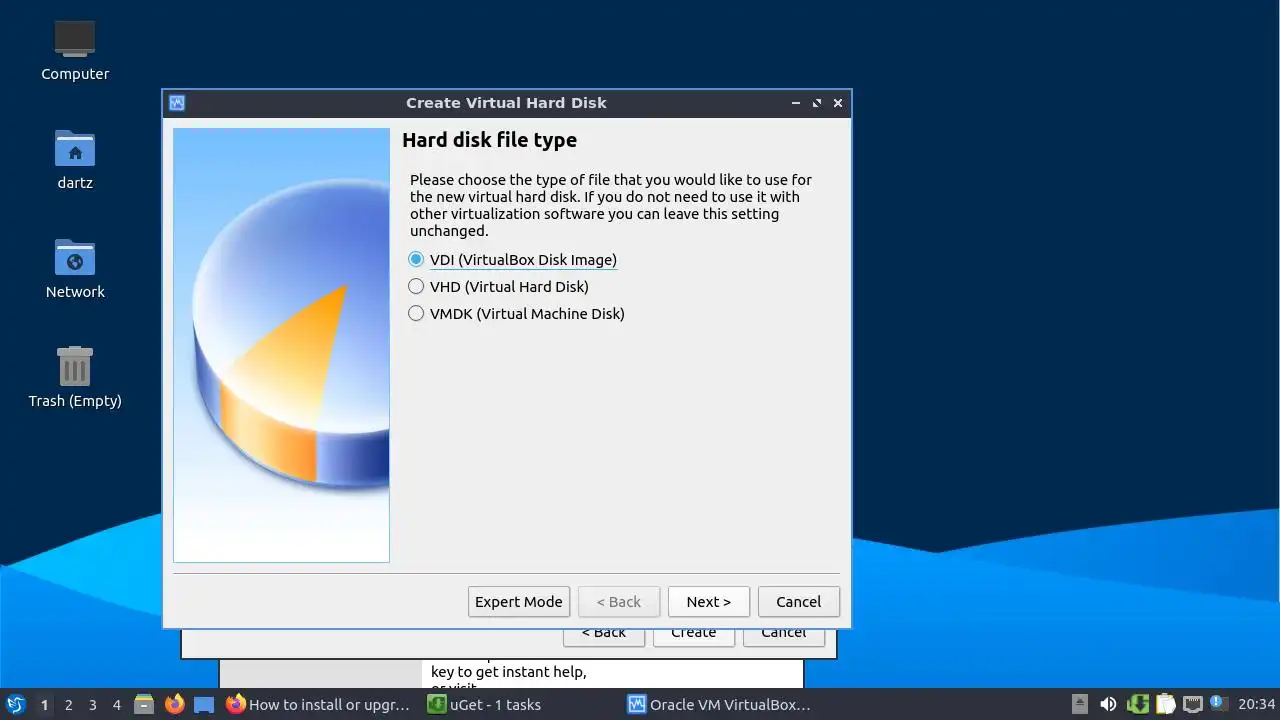Open the dartz home folder icon

tap(75, 160)
